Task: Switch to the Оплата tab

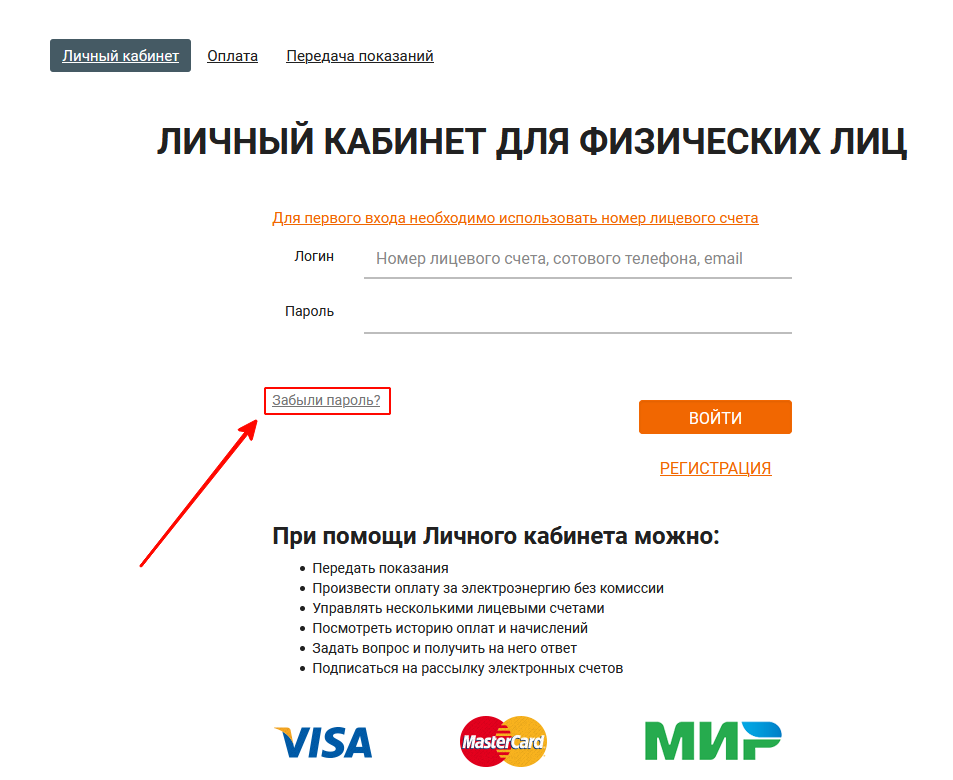Action: click(x=232, y=56)
